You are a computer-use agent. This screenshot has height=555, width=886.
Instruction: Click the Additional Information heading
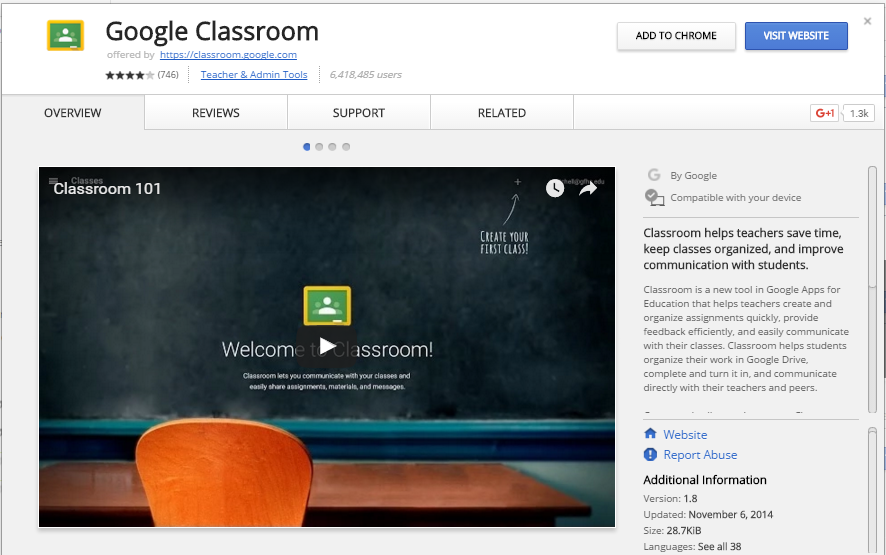point(705,480)
